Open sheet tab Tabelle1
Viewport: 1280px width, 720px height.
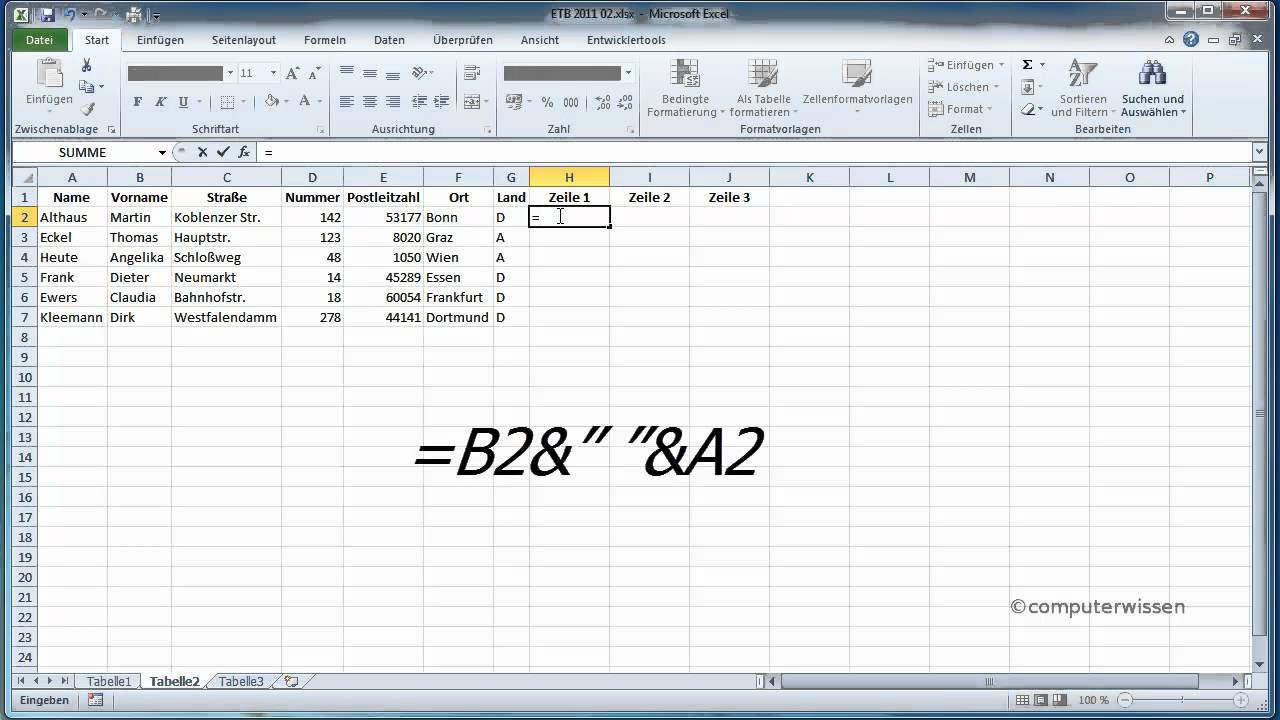click(109, 681)
